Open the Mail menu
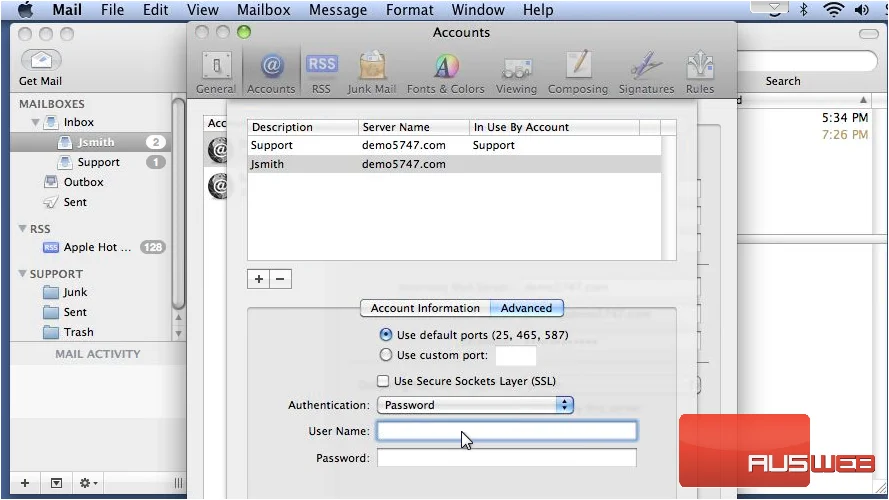 click(x=67, y=10)
